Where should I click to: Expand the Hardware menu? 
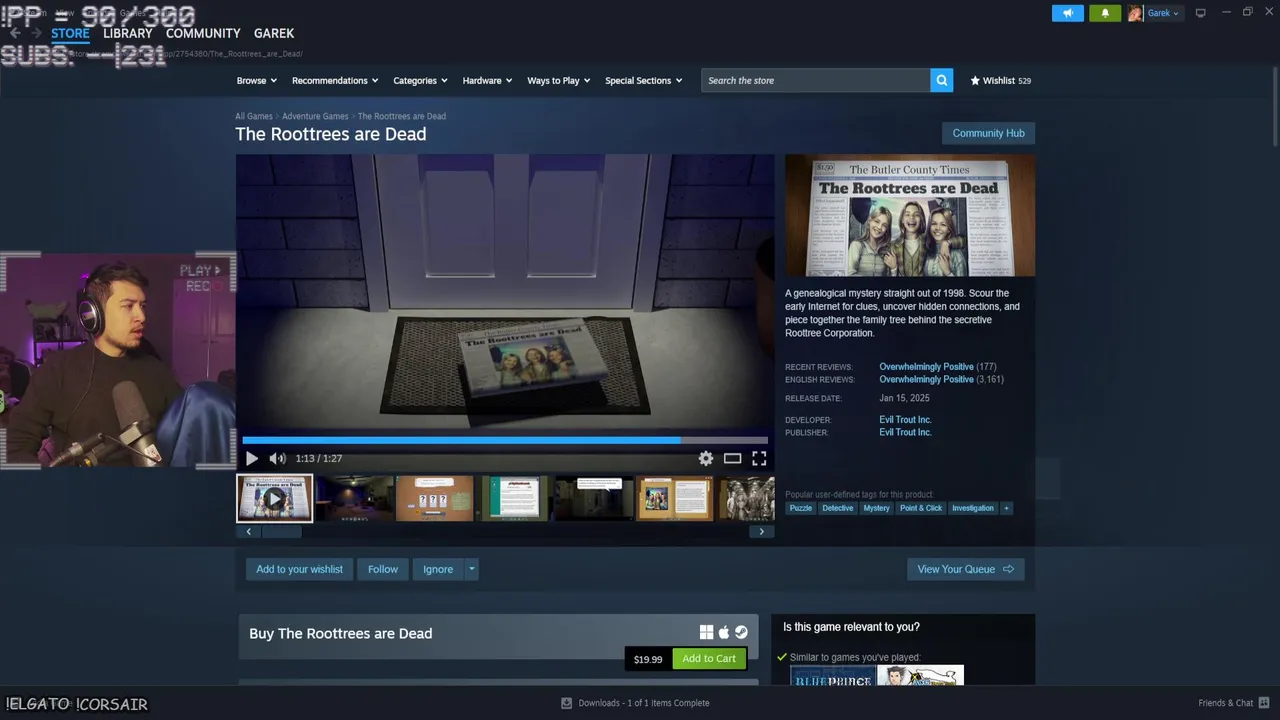click(x=487, y=80)
